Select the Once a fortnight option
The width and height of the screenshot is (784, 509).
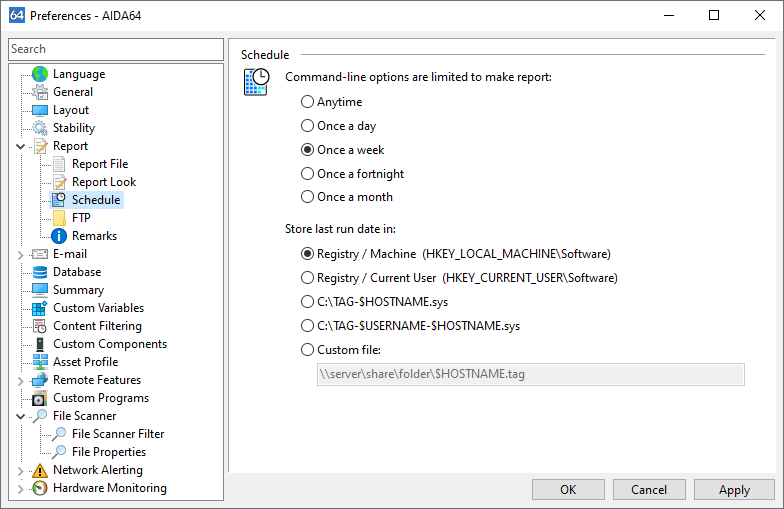(x=352, y=174)
